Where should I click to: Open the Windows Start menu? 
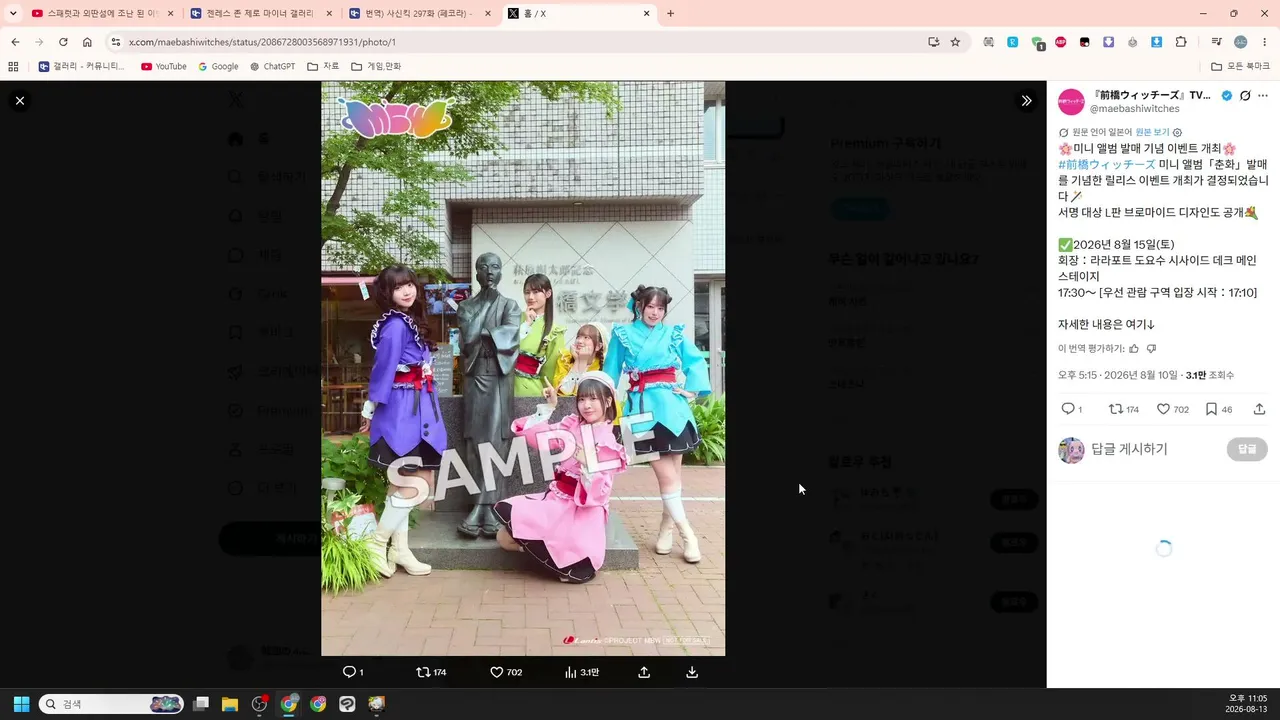point(21,704)
